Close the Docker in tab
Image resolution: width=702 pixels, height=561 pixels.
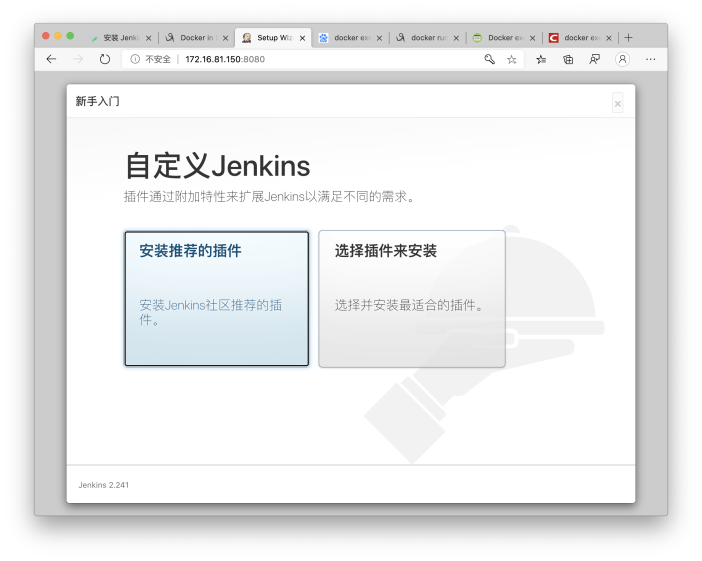pyautogui.click(x=225, y=38)
